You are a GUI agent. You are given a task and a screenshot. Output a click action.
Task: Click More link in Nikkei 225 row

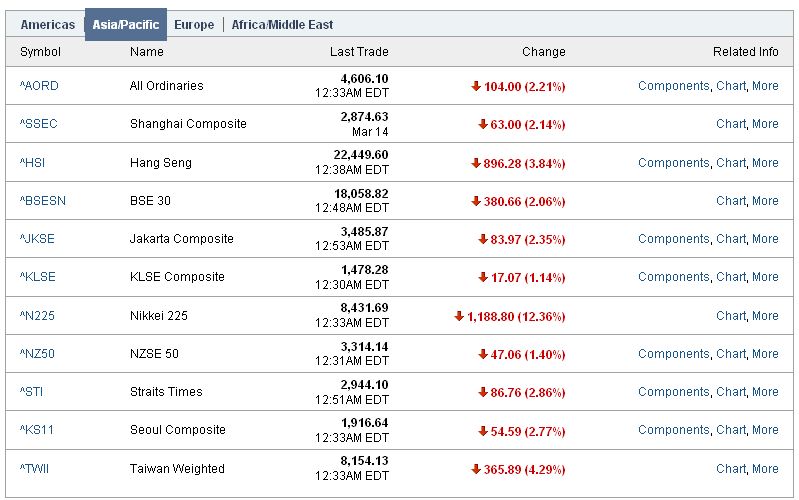click(765, 315)
